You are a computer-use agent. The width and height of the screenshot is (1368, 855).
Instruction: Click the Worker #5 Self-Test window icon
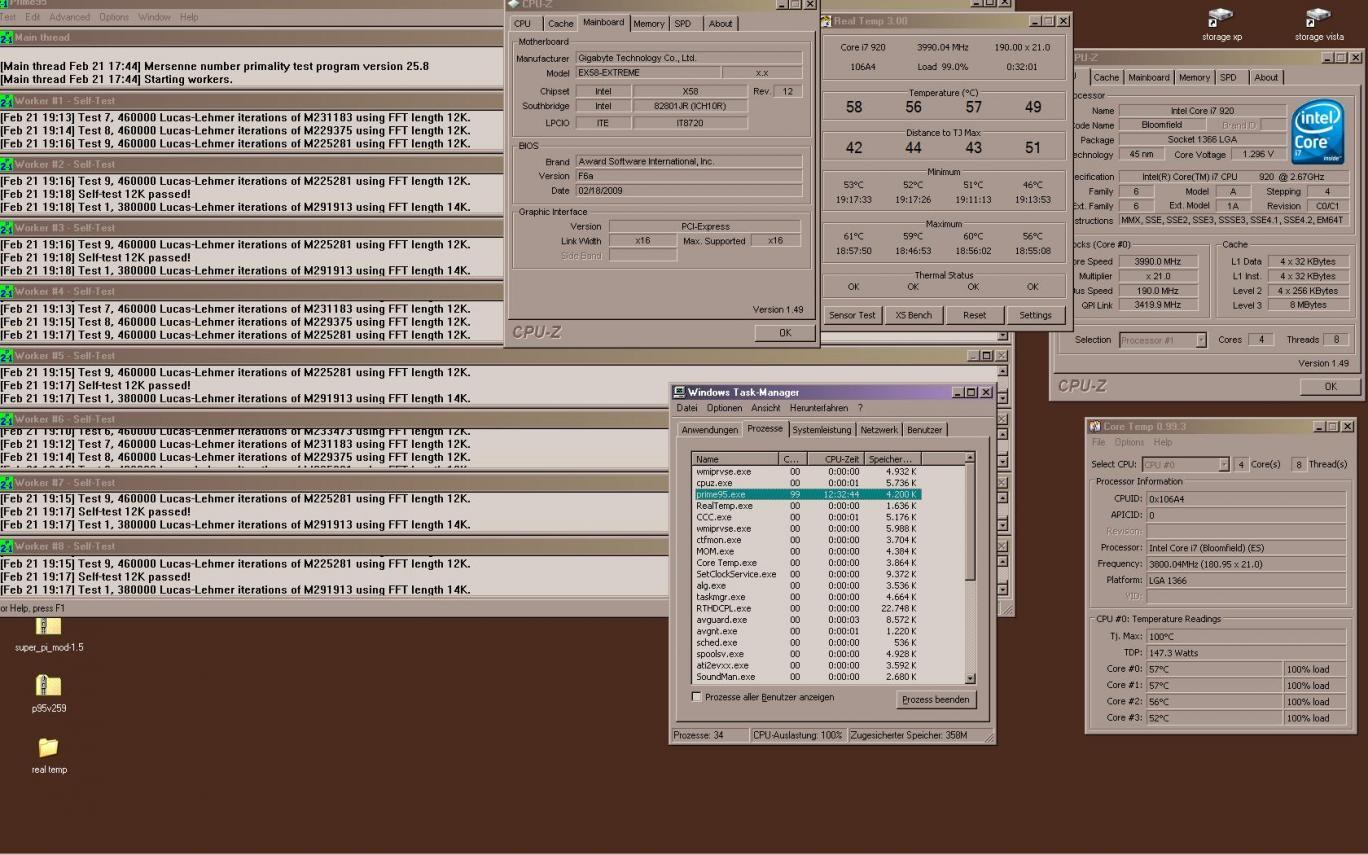pos(7,356)
